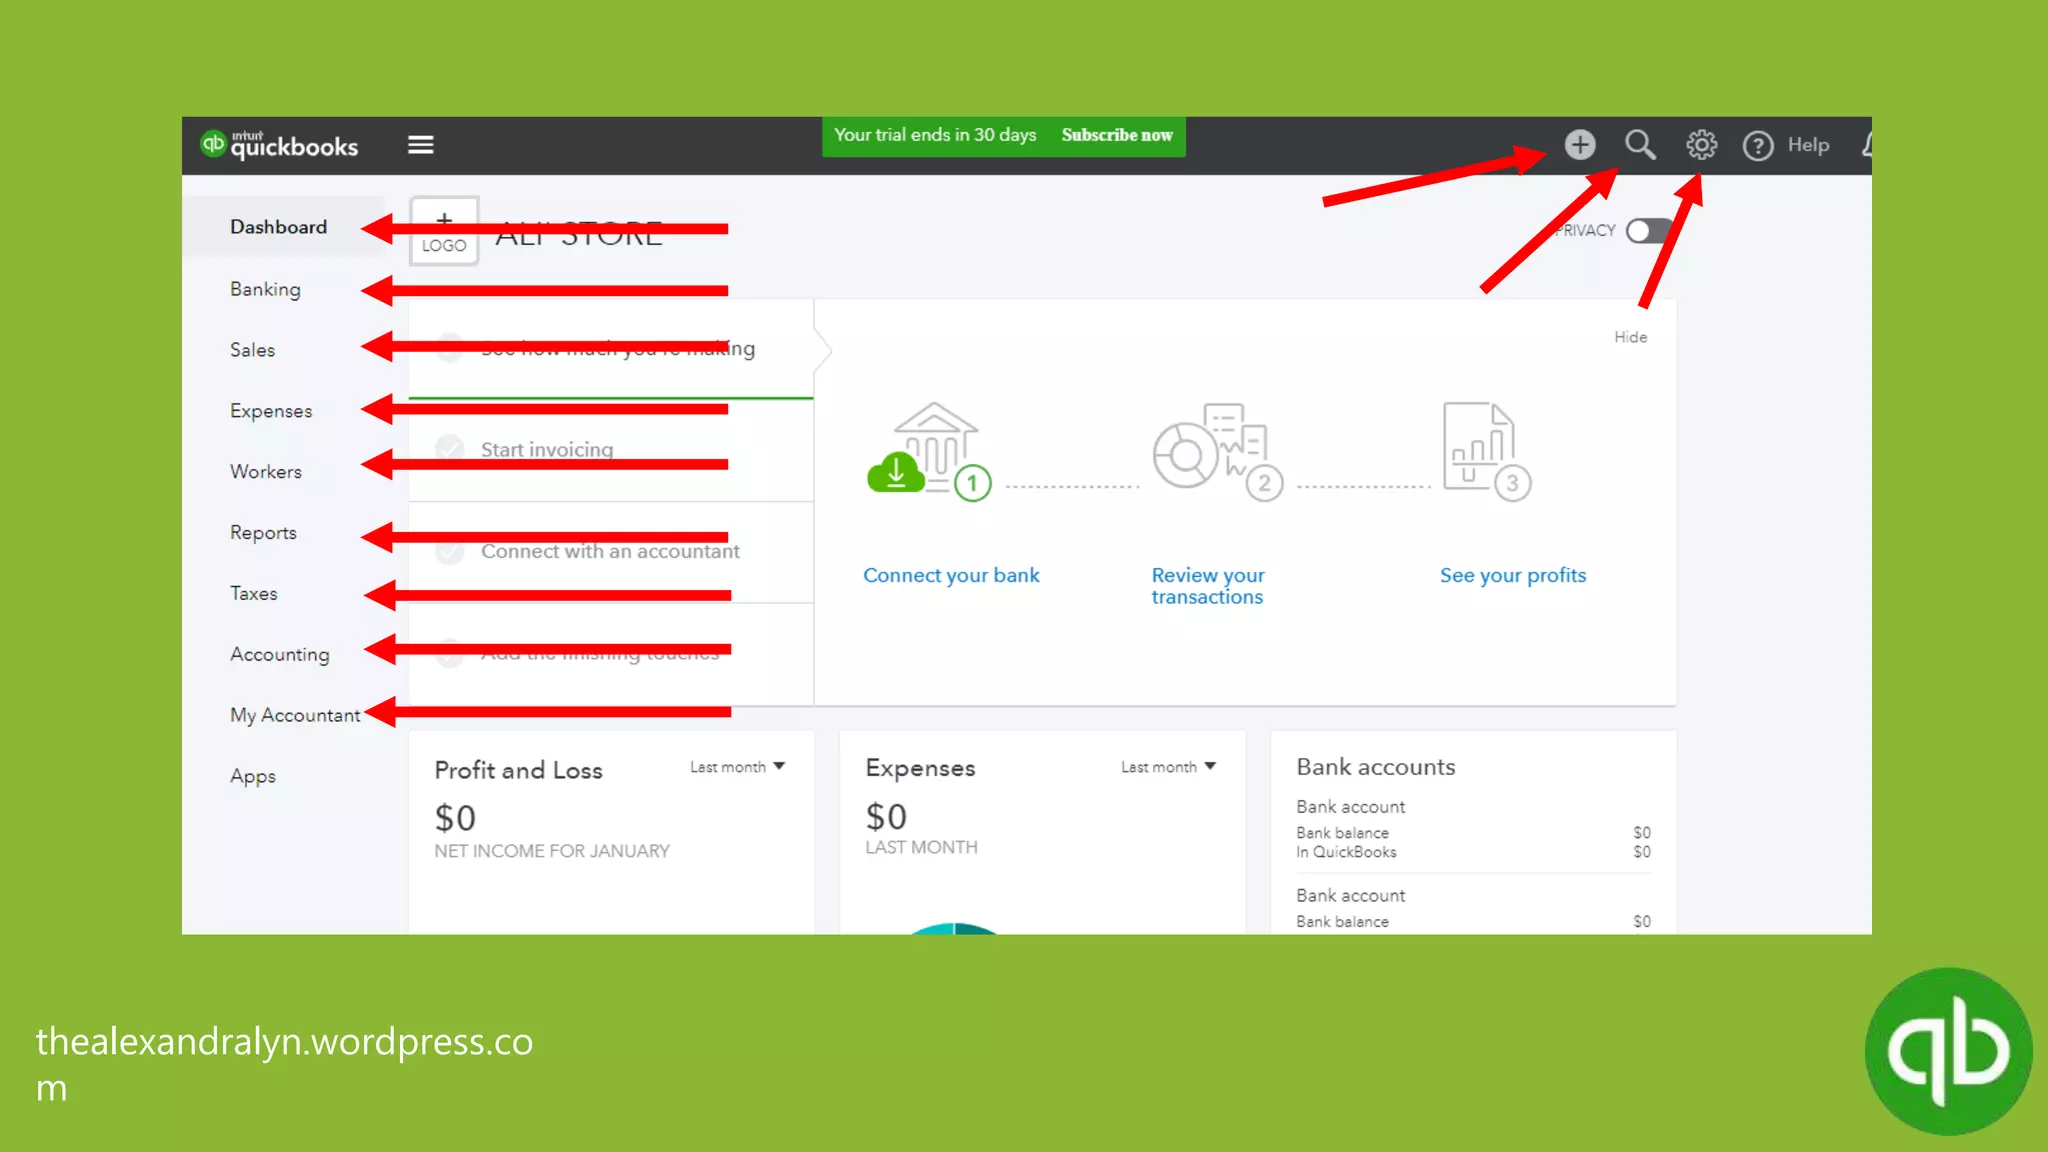Open Banking in the left sidebar
2048x1152 pixels.
[265, 289]
